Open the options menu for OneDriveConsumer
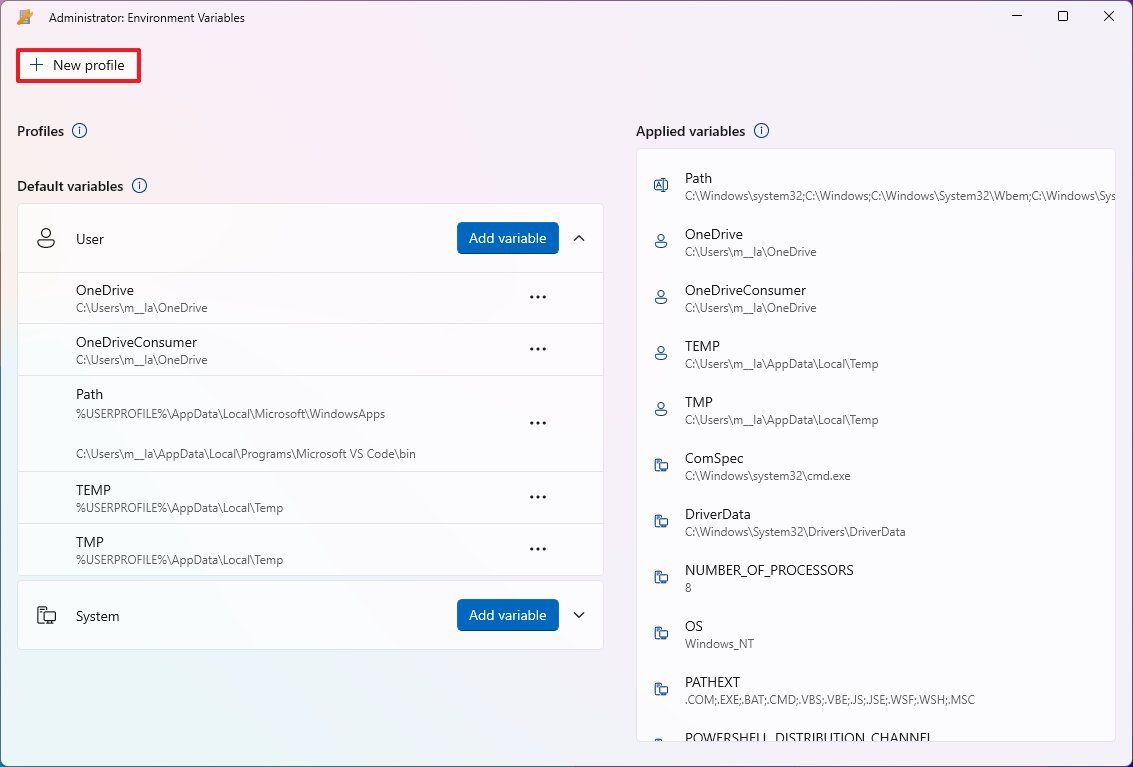The width and height of the screenshot is (1133, 767). 538,349
